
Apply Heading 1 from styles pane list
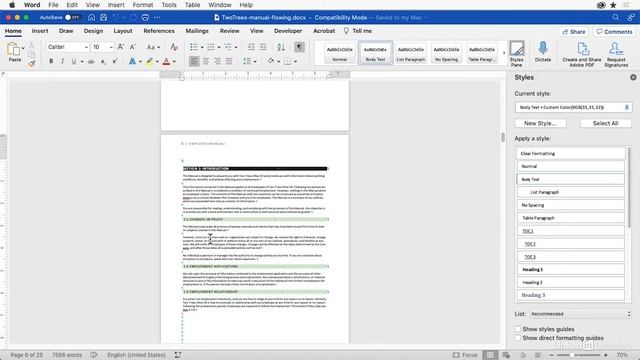point(571,269)
